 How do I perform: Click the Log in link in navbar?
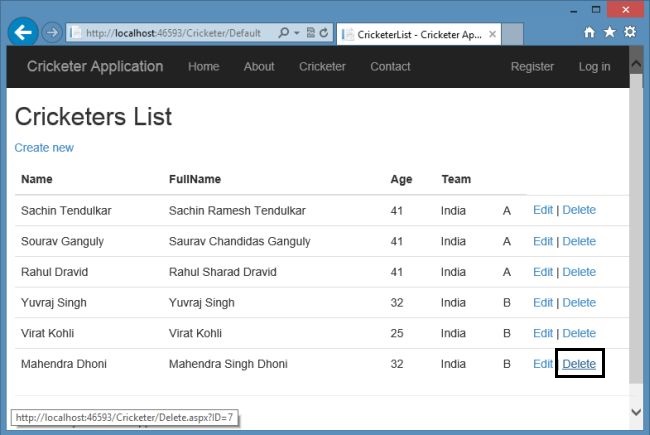click(x=594, y=66)
